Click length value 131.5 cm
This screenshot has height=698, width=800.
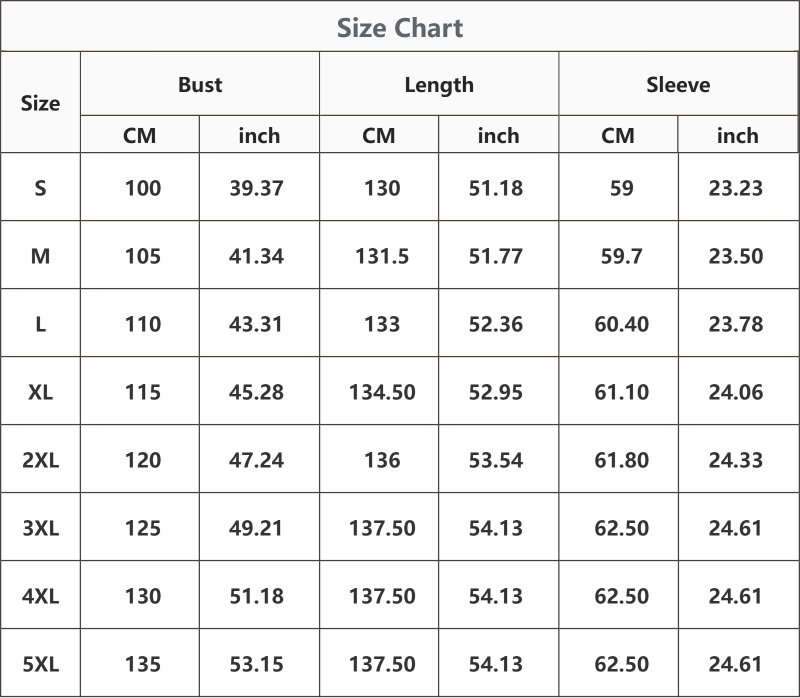click(x=382, y=256)
